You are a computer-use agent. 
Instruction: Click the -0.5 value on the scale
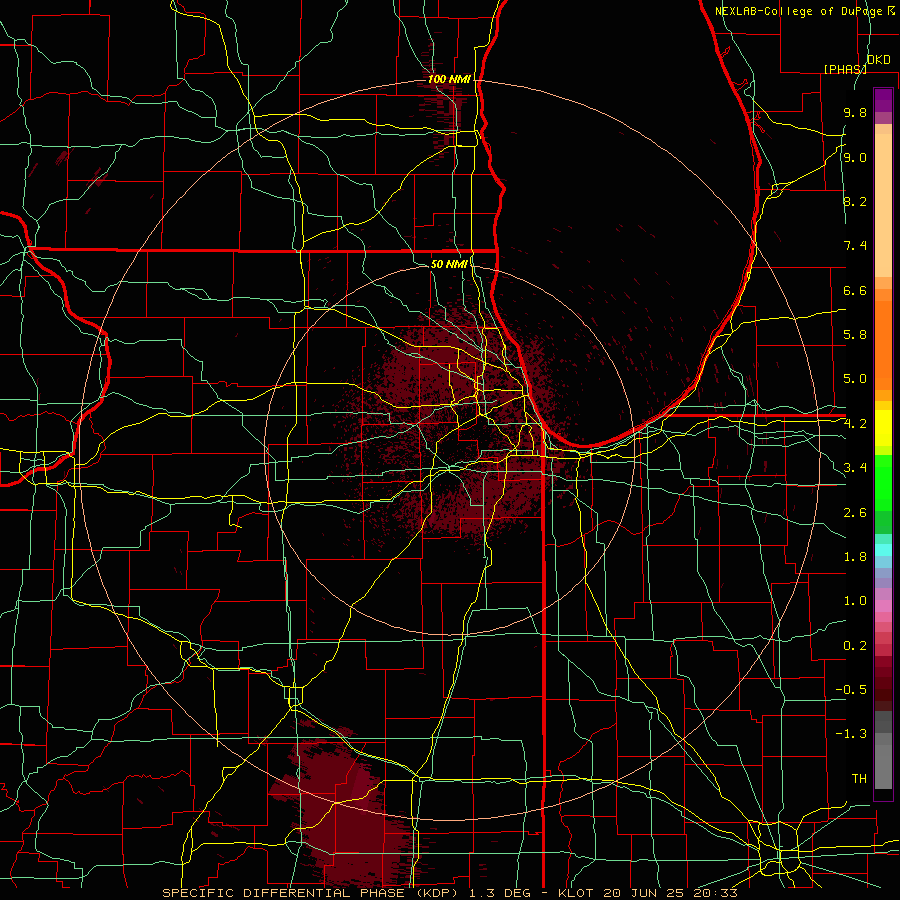851,689
